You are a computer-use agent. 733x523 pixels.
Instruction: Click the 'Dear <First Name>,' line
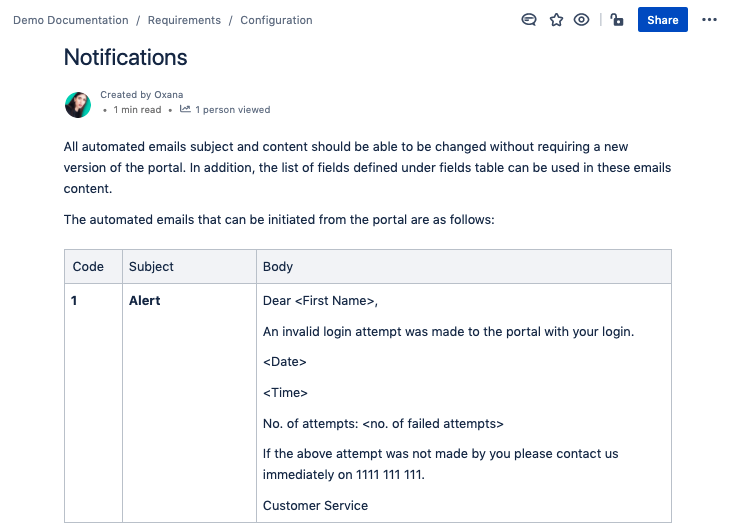pyautogui.click(x=321, y=301)
